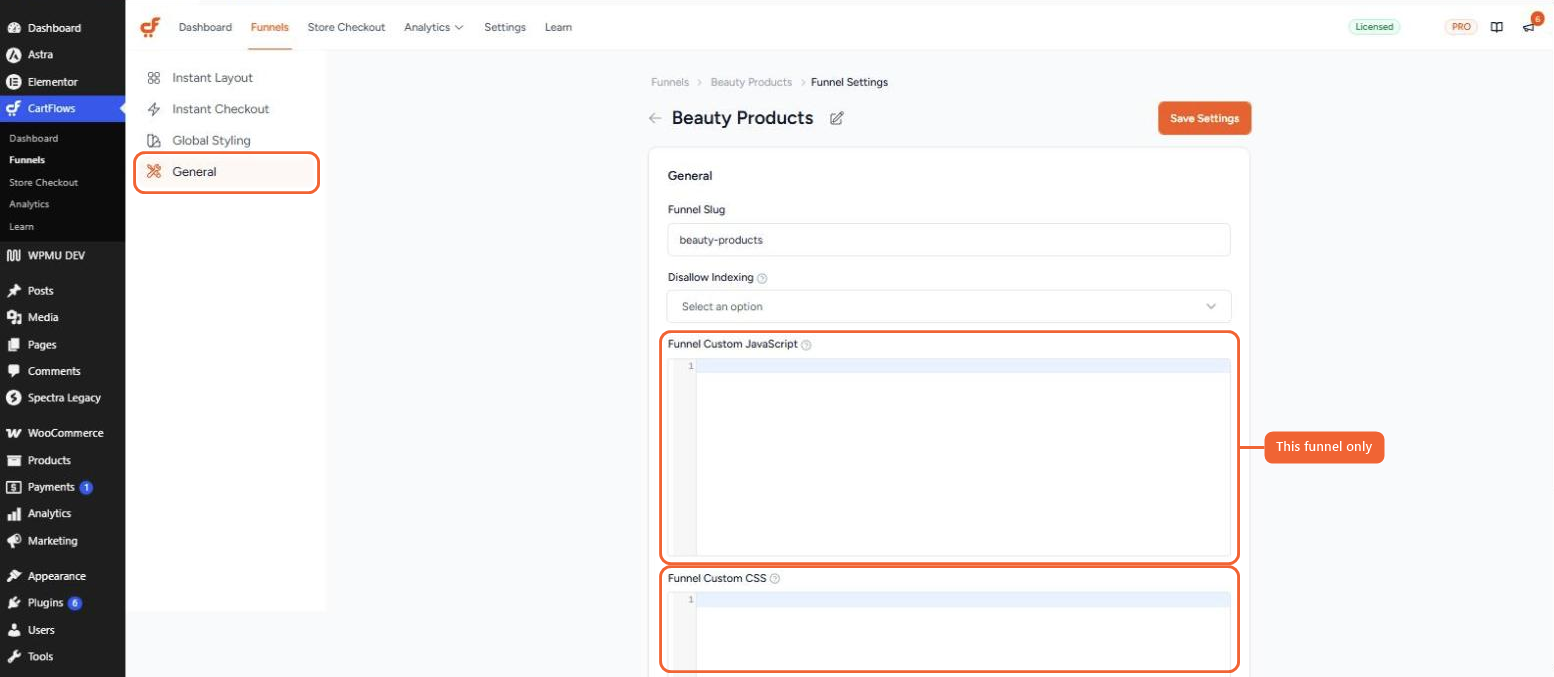This screenshot has height=677, width=1554.
Task: Click the Plugins plug icon
Action: (14, 603)
